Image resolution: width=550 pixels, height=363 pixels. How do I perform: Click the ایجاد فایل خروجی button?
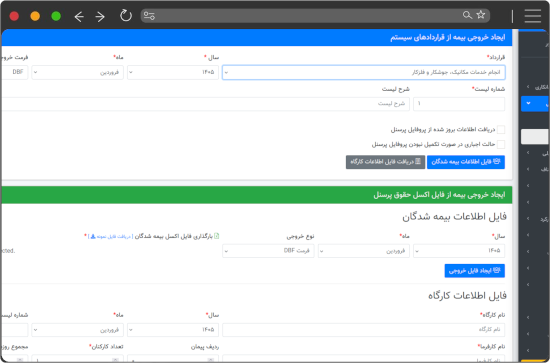pyautogui.click(x=475, y=271)
